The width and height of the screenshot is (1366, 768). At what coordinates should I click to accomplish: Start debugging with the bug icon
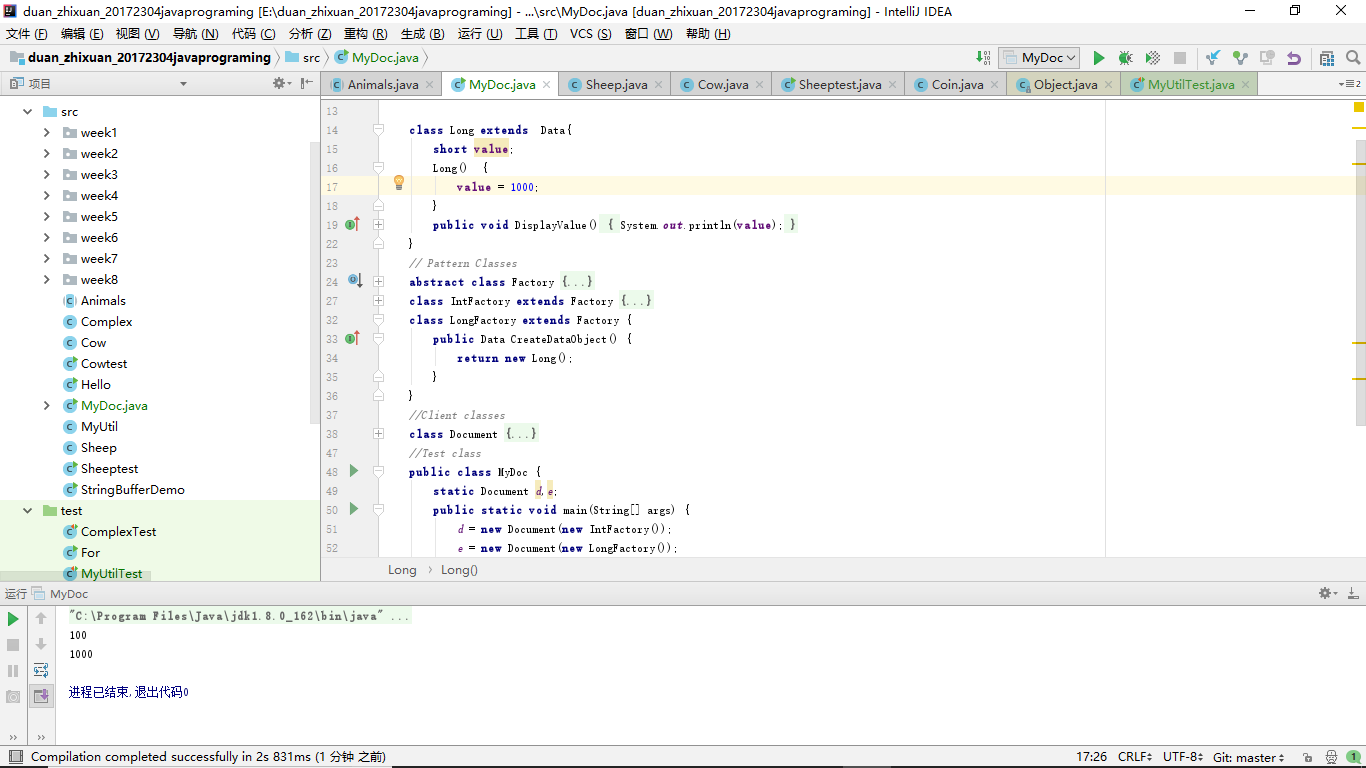click(x=1125, y=58)
